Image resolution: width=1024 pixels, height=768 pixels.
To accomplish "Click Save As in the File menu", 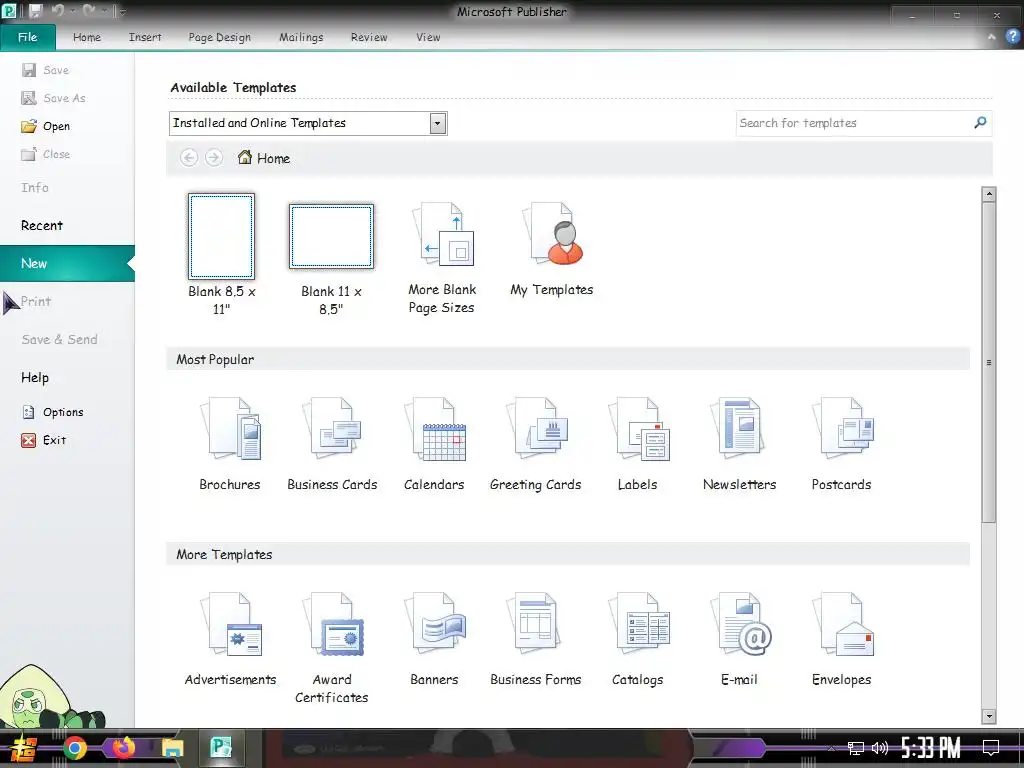I will 54,98.
